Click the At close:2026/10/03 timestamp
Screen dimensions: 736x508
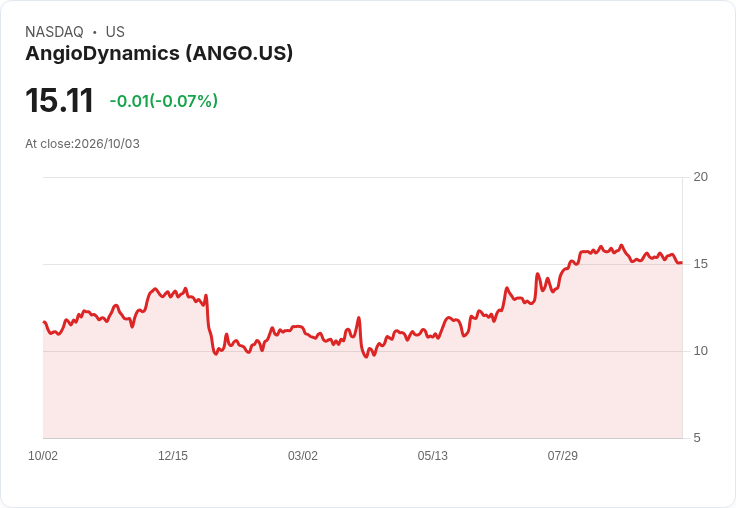pyautogui.click(x=83, y=144)
